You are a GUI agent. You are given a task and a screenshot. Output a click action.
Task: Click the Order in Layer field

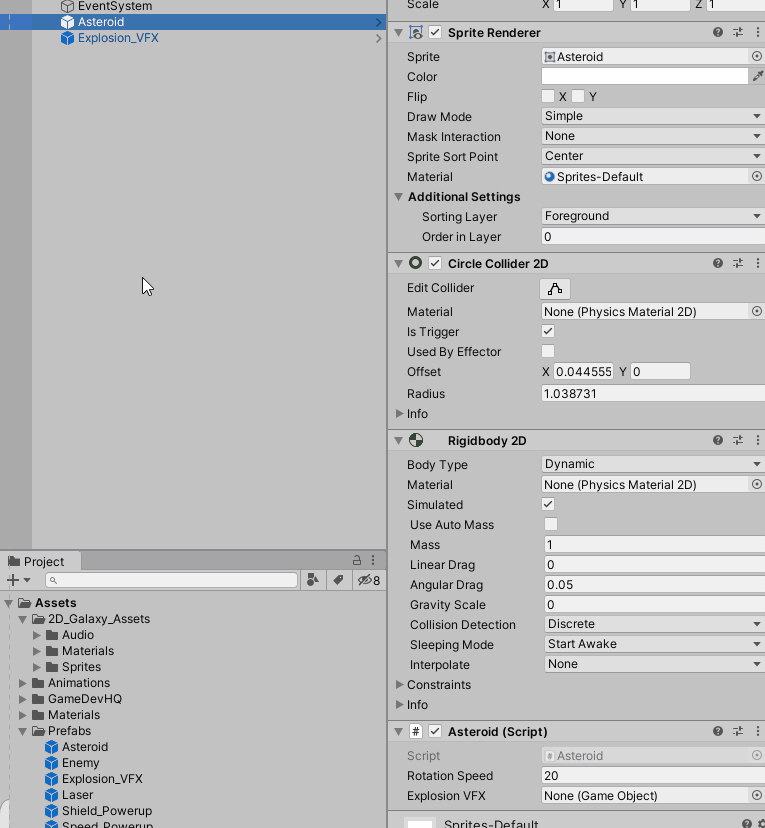653,237
